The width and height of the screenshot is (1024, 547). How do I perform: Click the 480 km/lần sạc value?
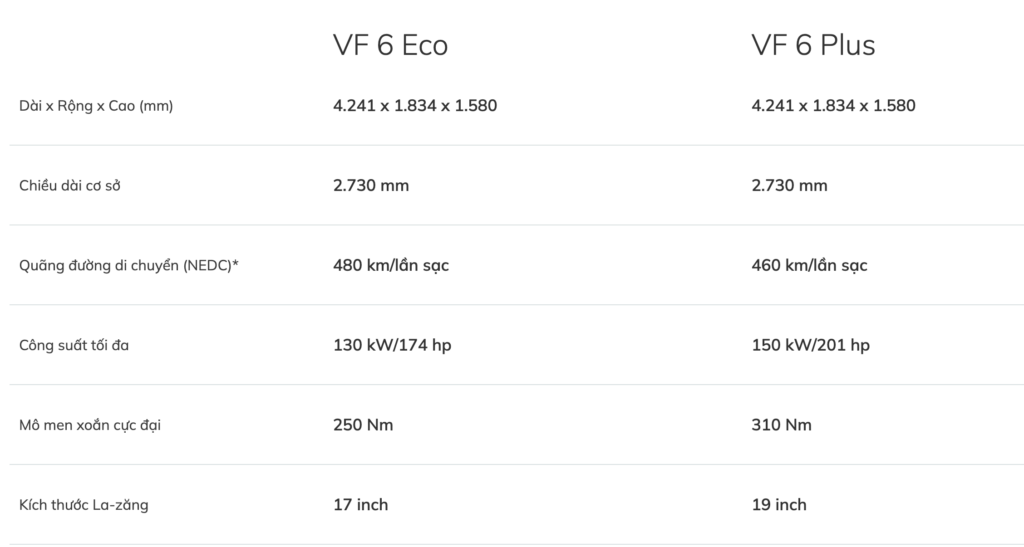coord(391,265)
